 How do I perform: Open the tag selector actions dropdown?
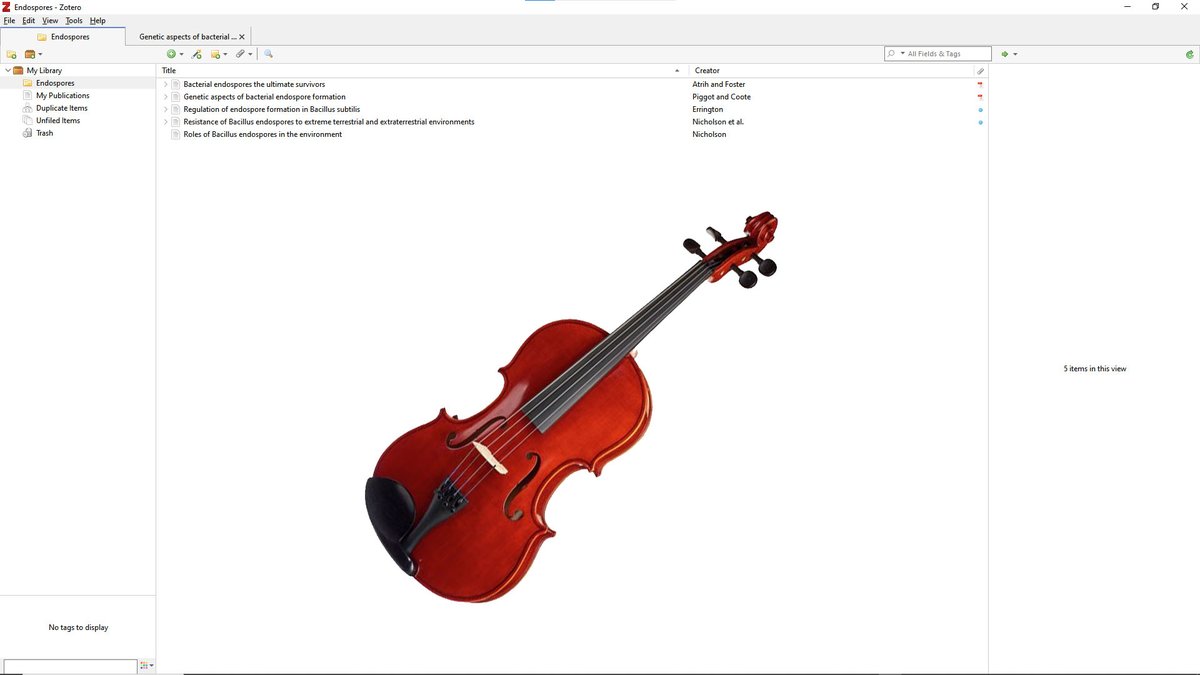[x=147, y=666]
